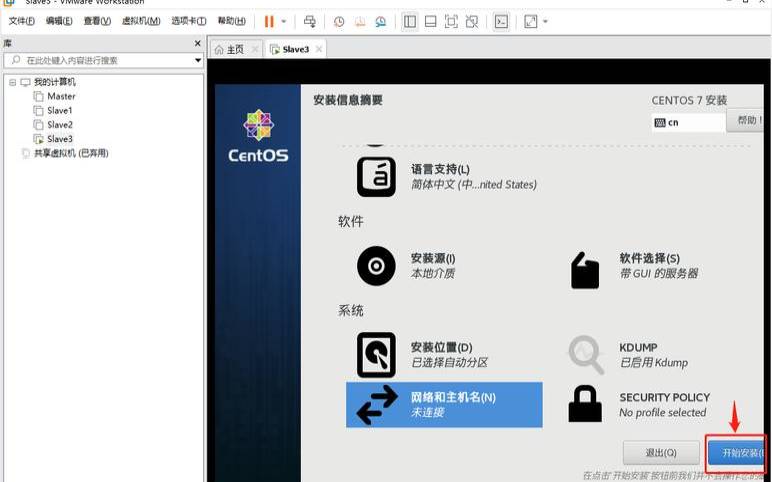Open the snapshot manager icon
772x482 pixels.
[381, 21]
